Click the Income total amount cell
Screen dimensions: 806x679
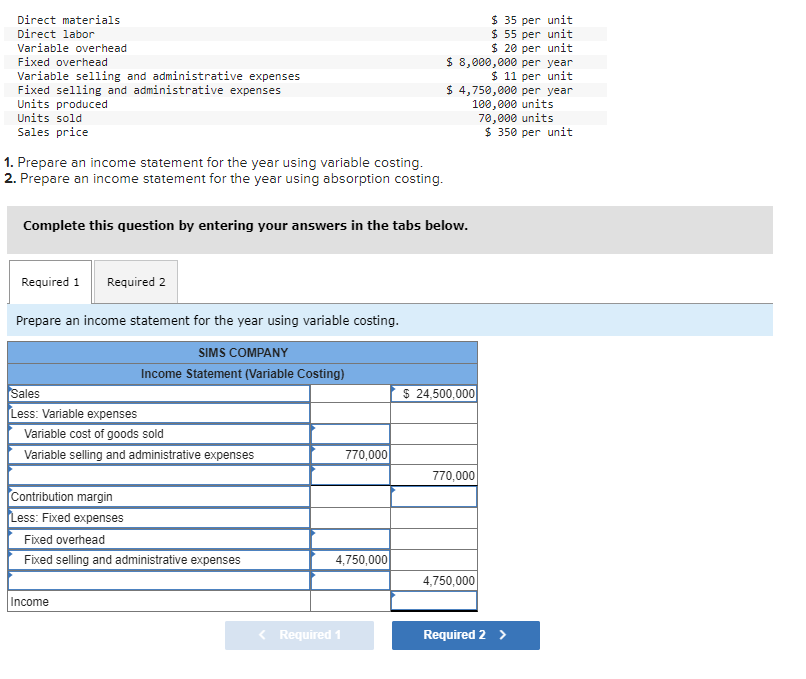(x=435, y=601)
